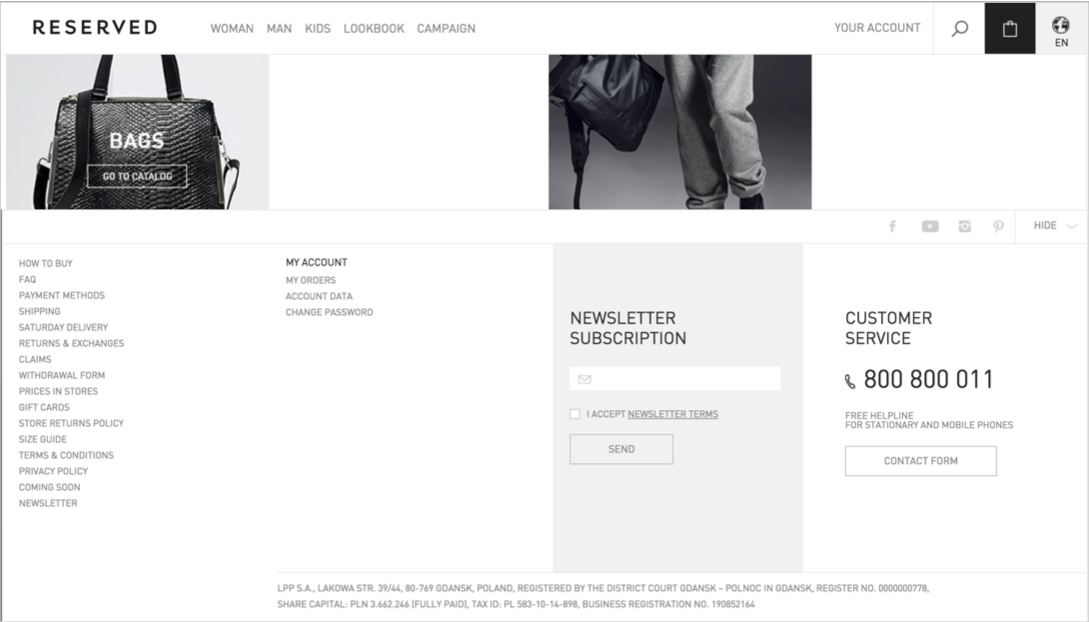Open the CONTACT FORM button

pos(920,461)
